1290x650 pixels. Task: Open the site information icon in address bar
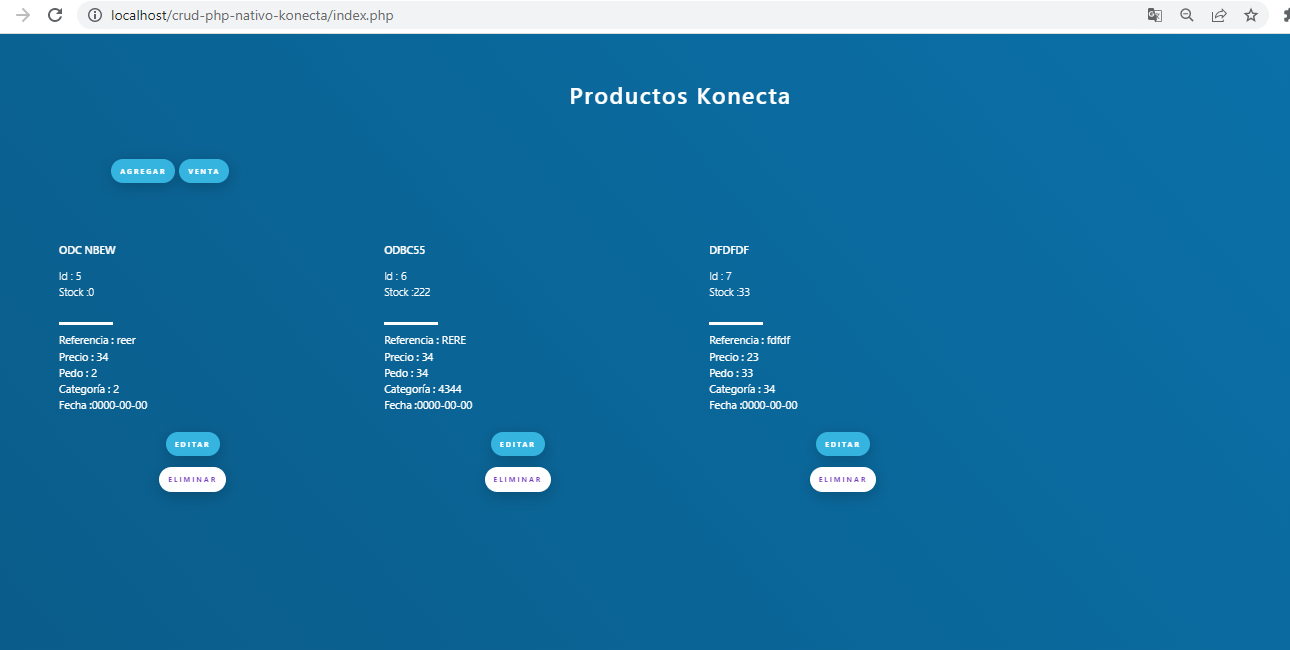click(95, 15)
